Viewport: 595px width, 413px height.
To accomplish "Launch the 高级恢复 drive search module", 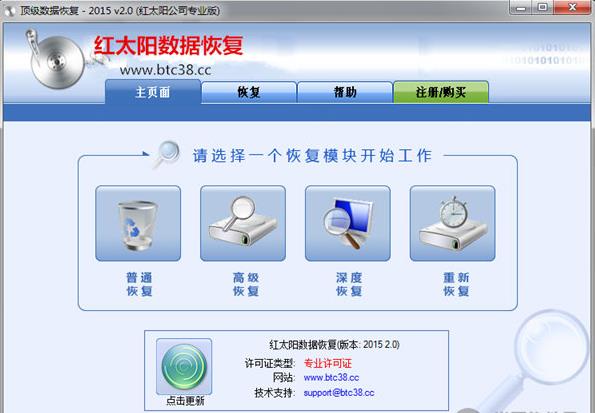I will coord(243,223).
